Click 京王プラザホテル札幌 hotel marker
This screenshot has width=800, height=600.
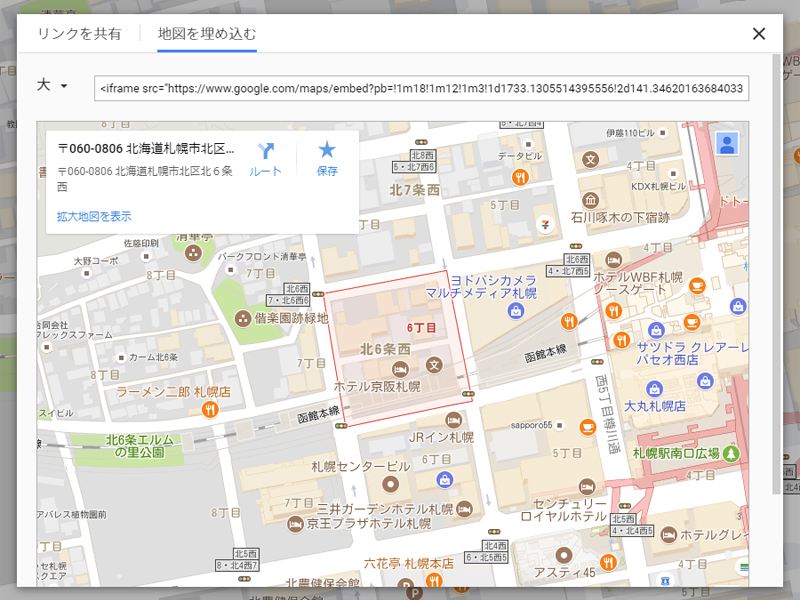pyautogui.click(x=295, y=524)
